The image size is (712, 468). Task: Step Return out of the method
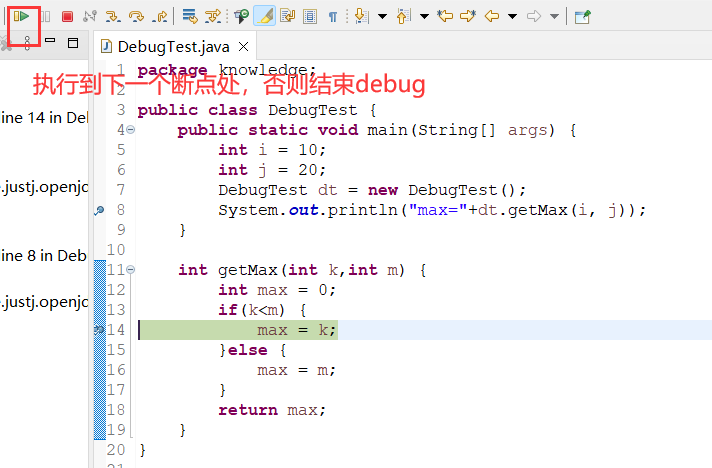[160, 17]
